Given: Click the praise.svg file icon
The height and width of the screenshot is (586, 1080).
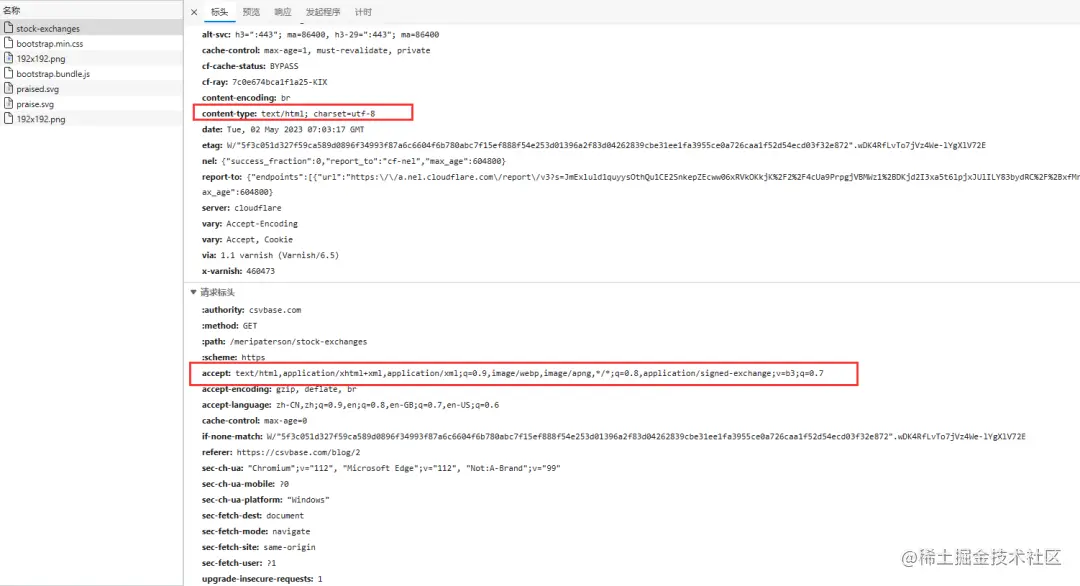Looking at the screenshot, I should (x=8, y=103).
